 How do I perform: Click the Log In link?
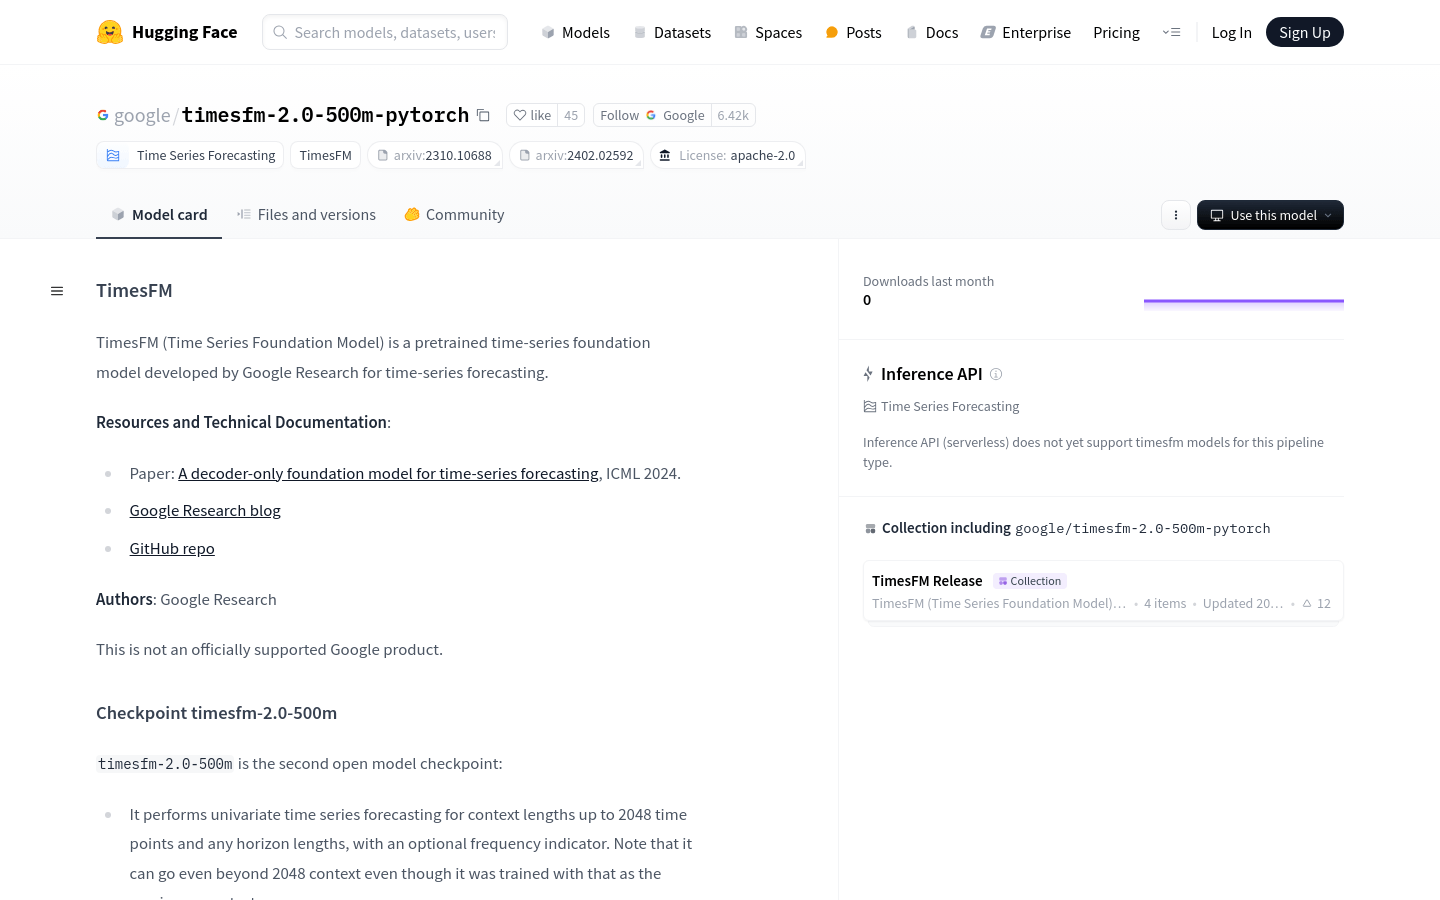(1231, 32)
